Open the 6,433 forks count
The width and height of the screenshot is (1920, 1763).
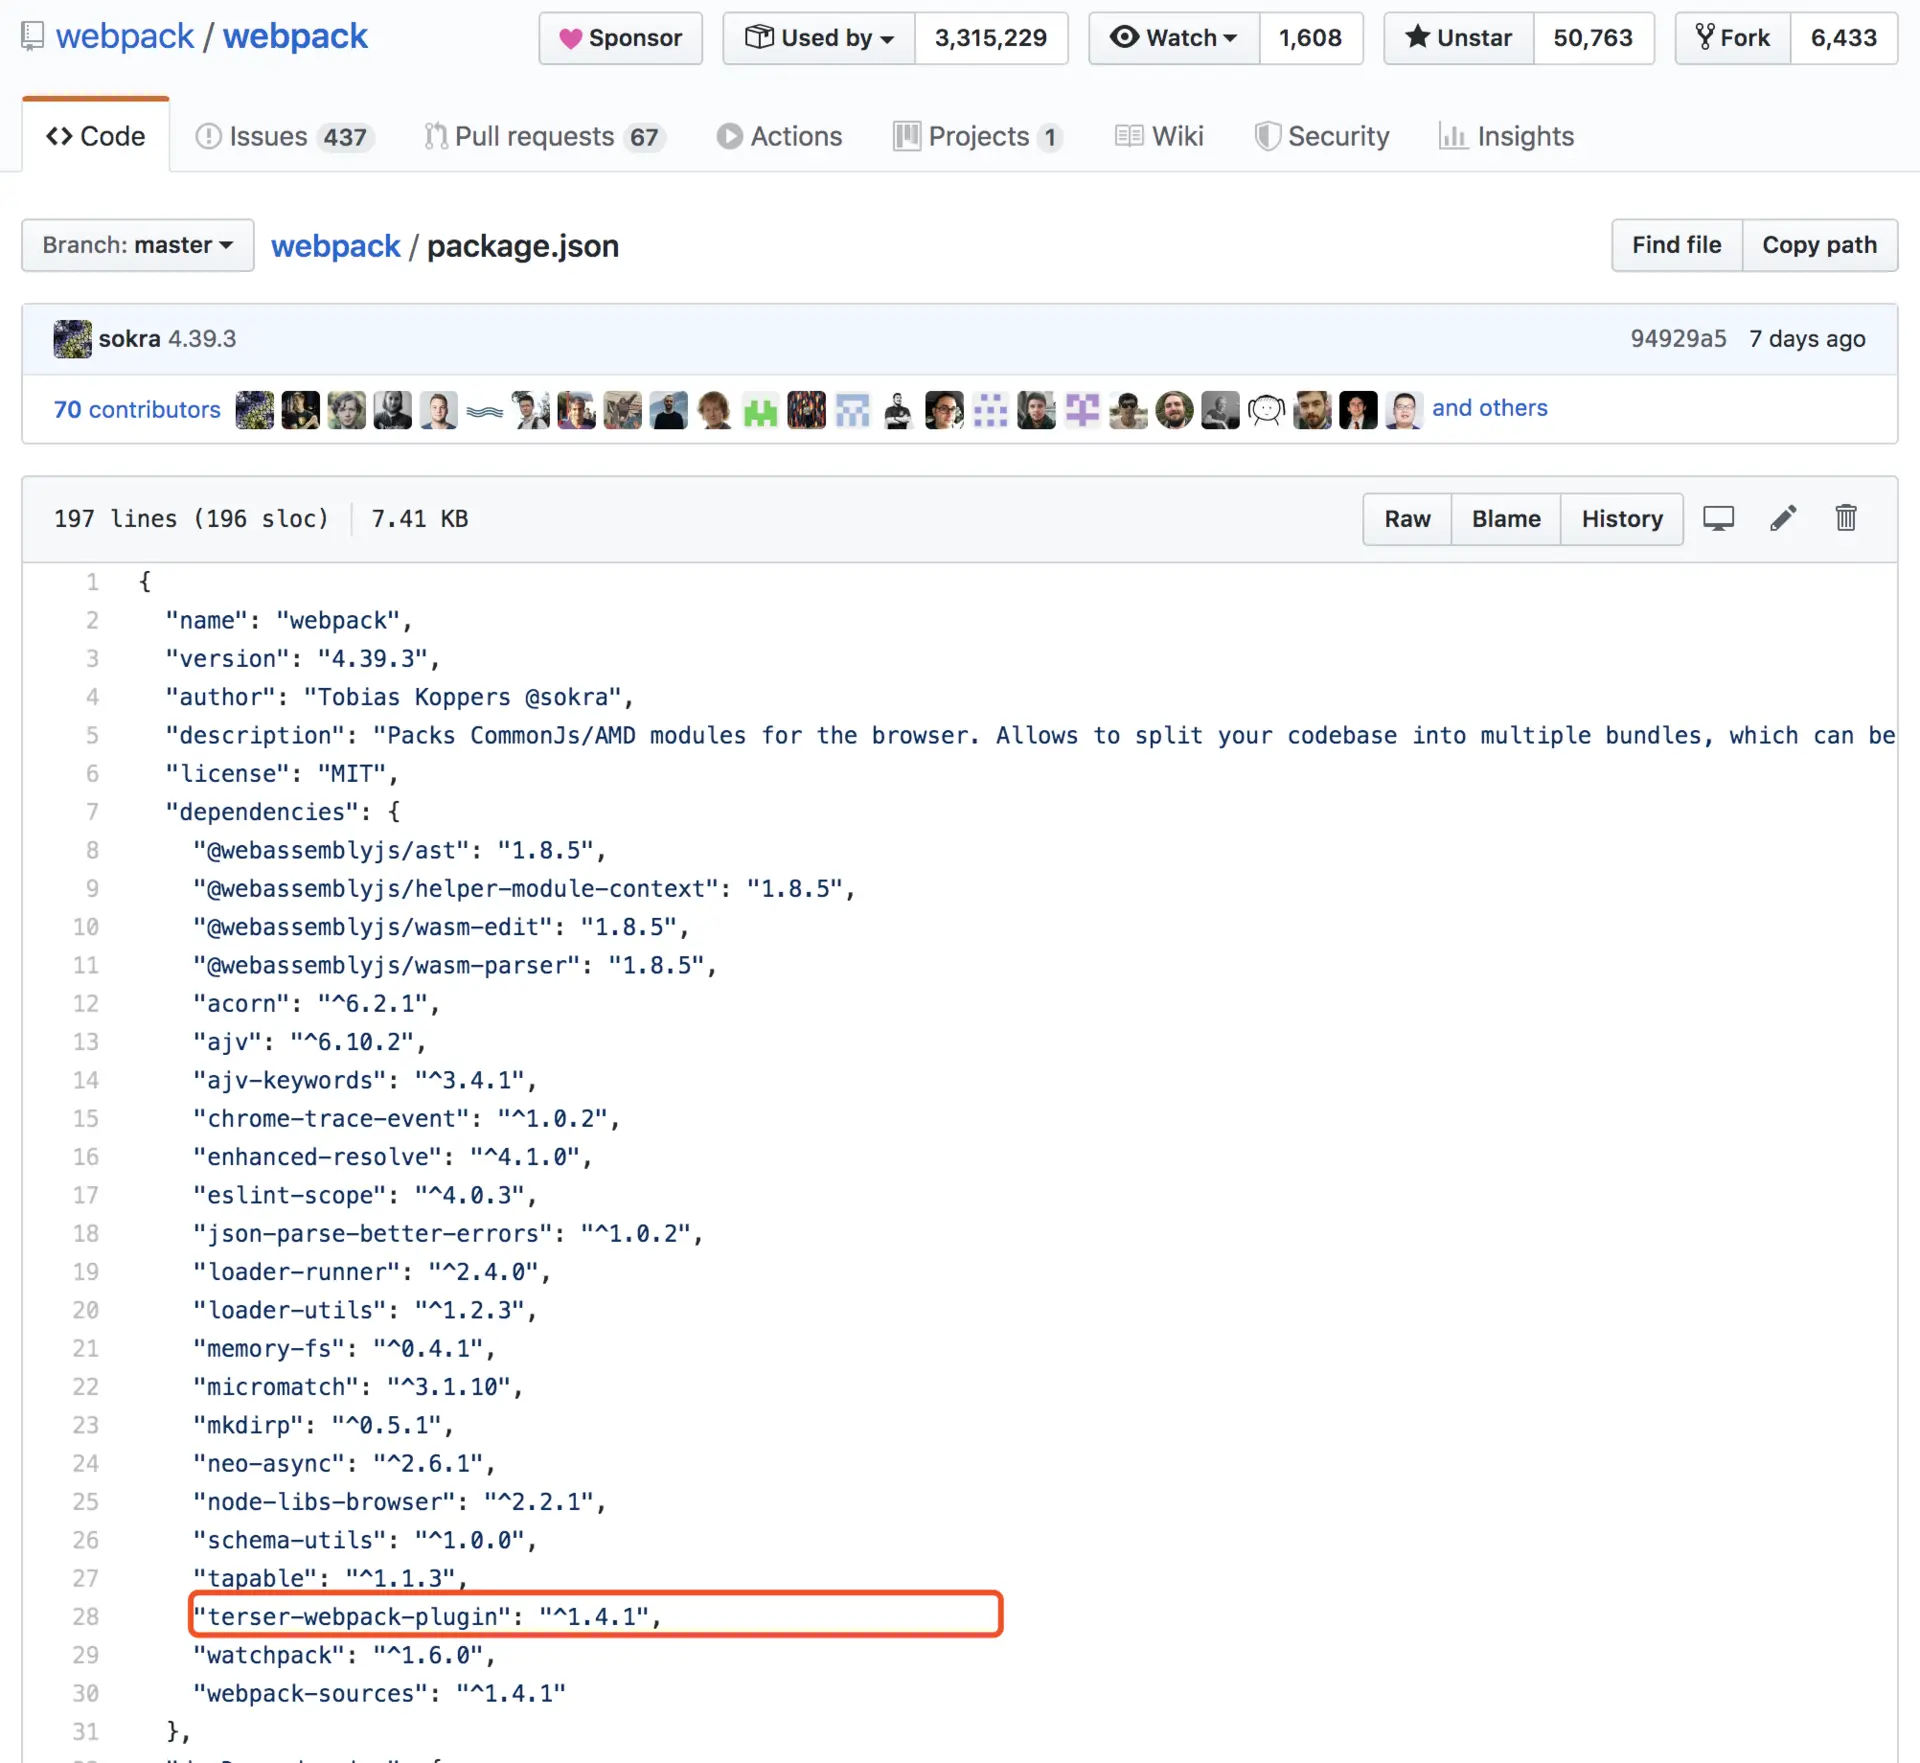[1844, 38]
